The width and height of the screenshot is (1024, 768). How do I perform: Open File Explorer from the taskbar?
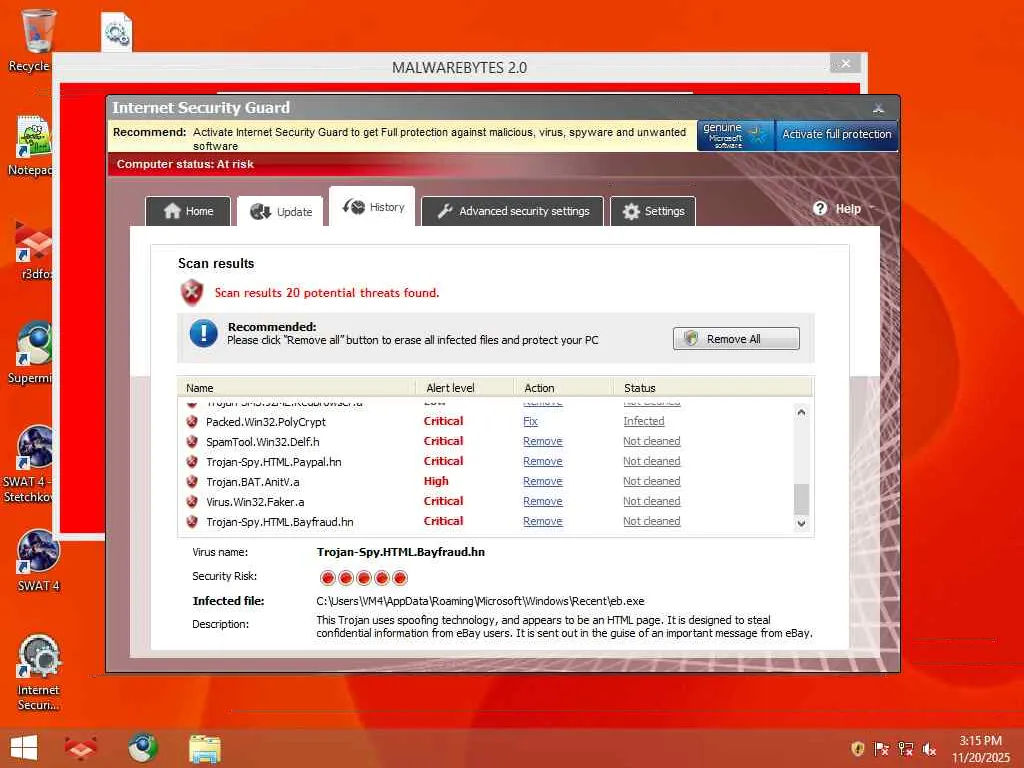tap(204, 748)
